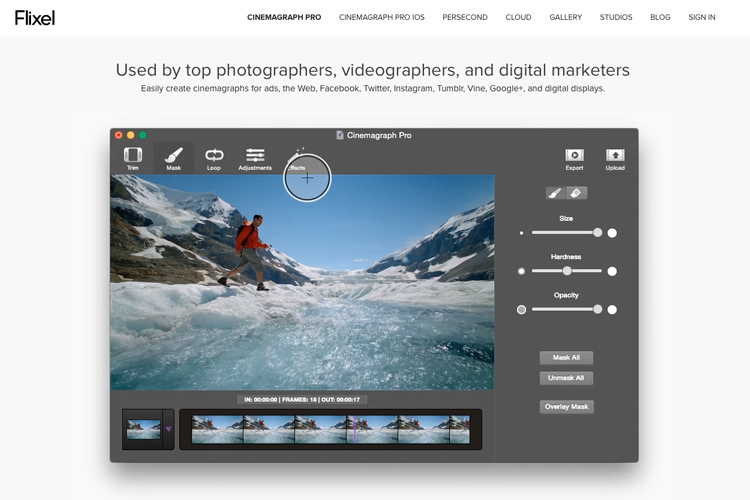
Task: Adjust the Size slider handle
Action: tap(597, 233)
